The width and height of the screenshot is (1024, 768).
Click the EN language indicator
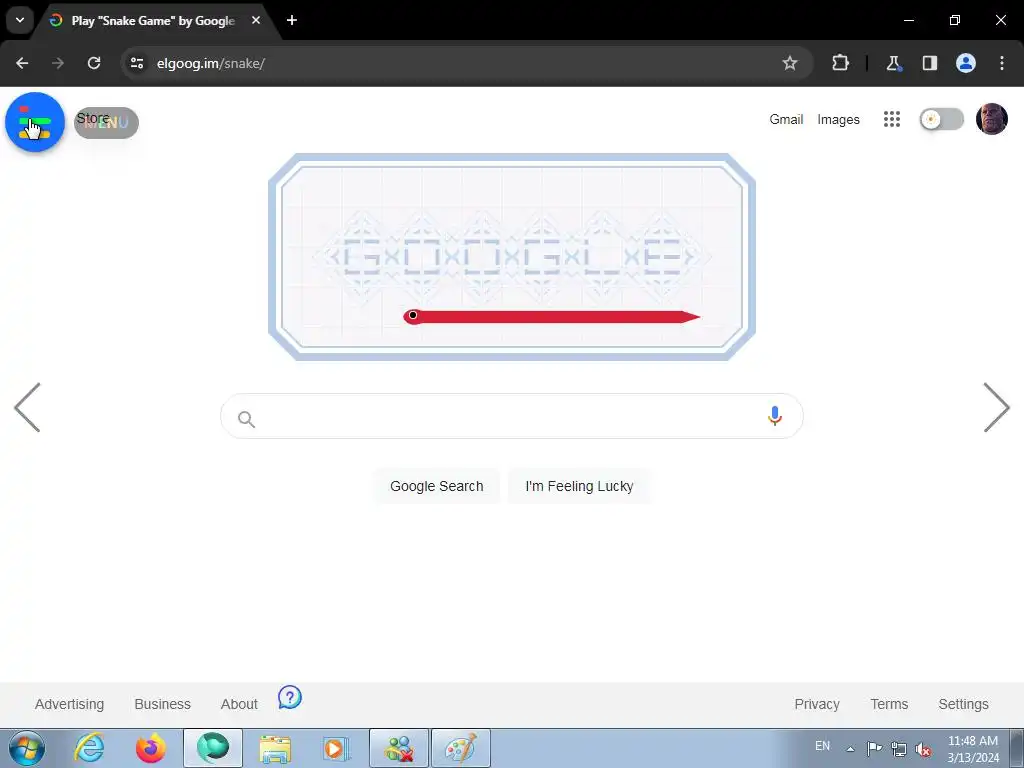pos(822,746)
